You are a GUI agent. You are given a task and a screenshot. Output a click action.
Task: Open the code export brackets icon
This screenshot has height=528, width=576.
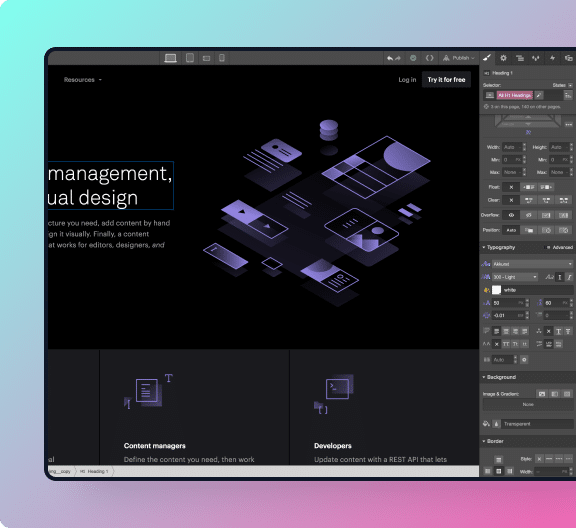[429, 58]
